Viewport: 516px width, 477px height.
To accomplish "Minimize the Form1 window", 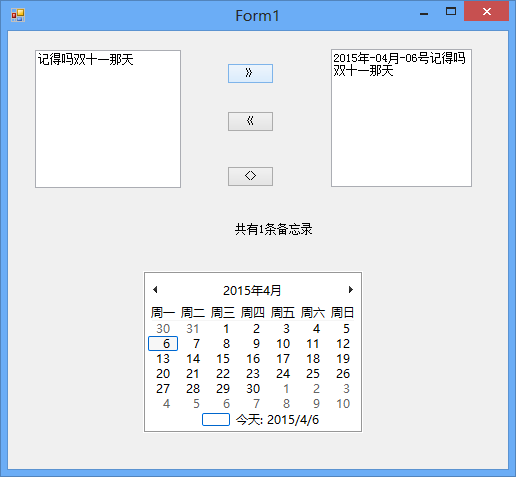I will click(424, 12).
